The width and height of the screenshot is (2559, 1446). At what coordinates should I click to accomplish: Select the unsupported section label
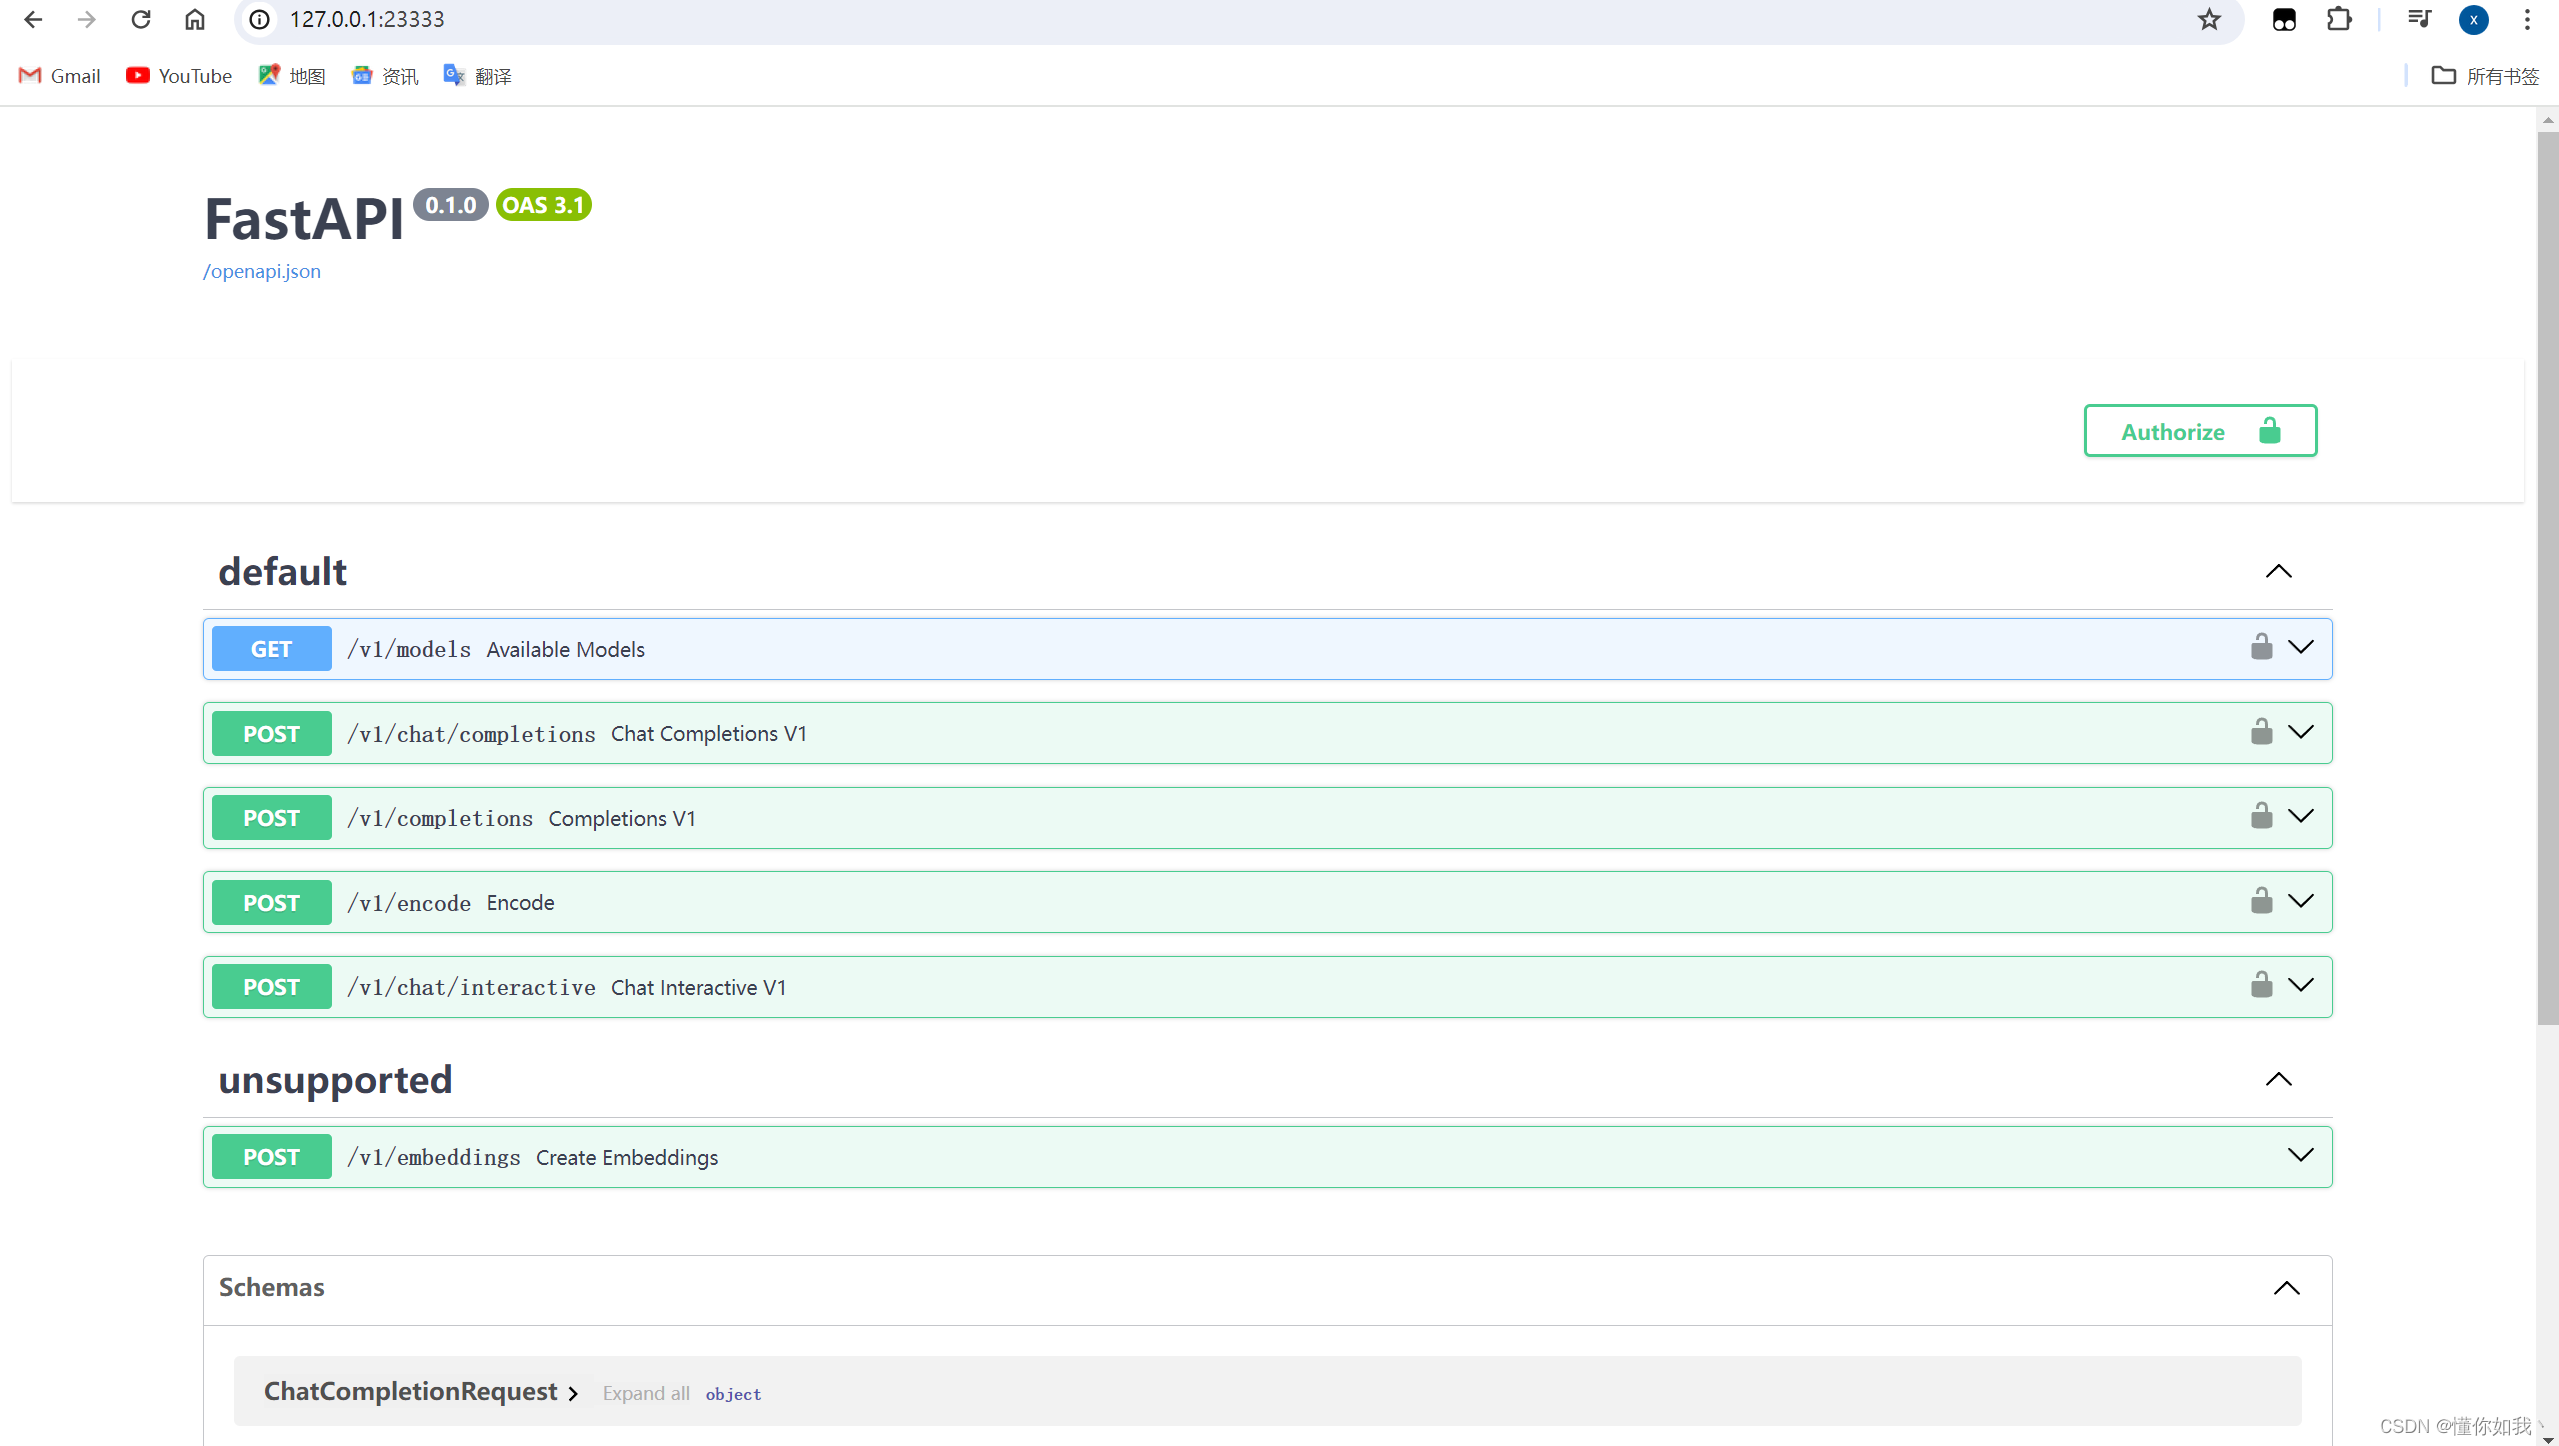[336, 1081]
